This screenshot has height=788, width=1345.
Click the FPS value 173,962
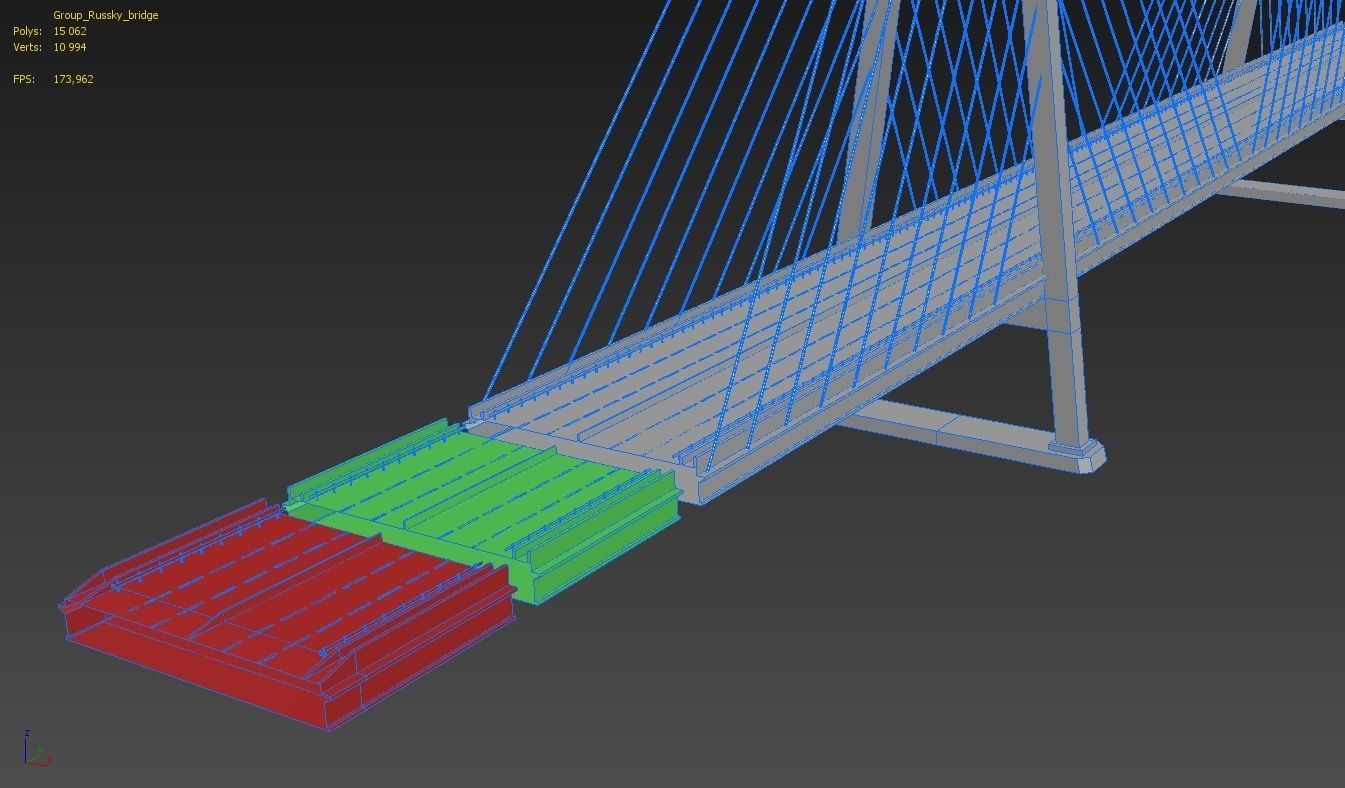click(73, 79)
